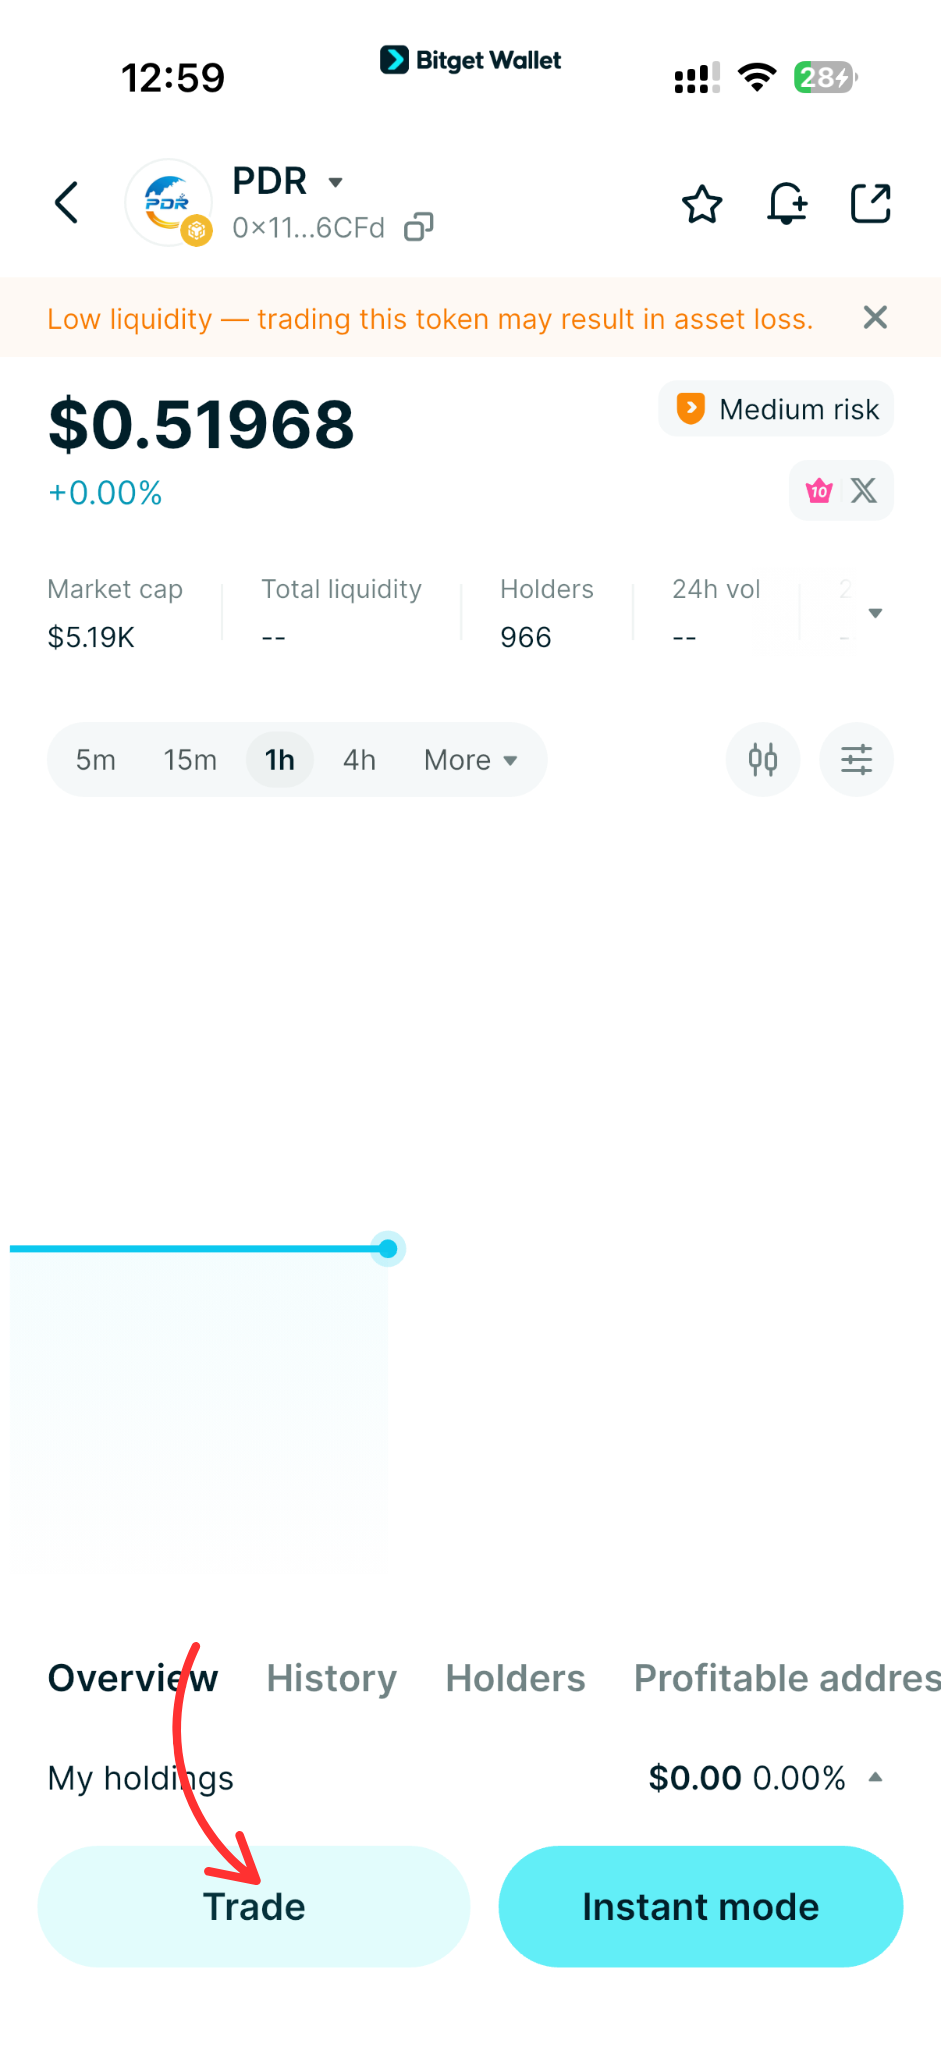Open the candlestick chart type options
This screenshot has height=2048, width=941.
coord(762,760)
